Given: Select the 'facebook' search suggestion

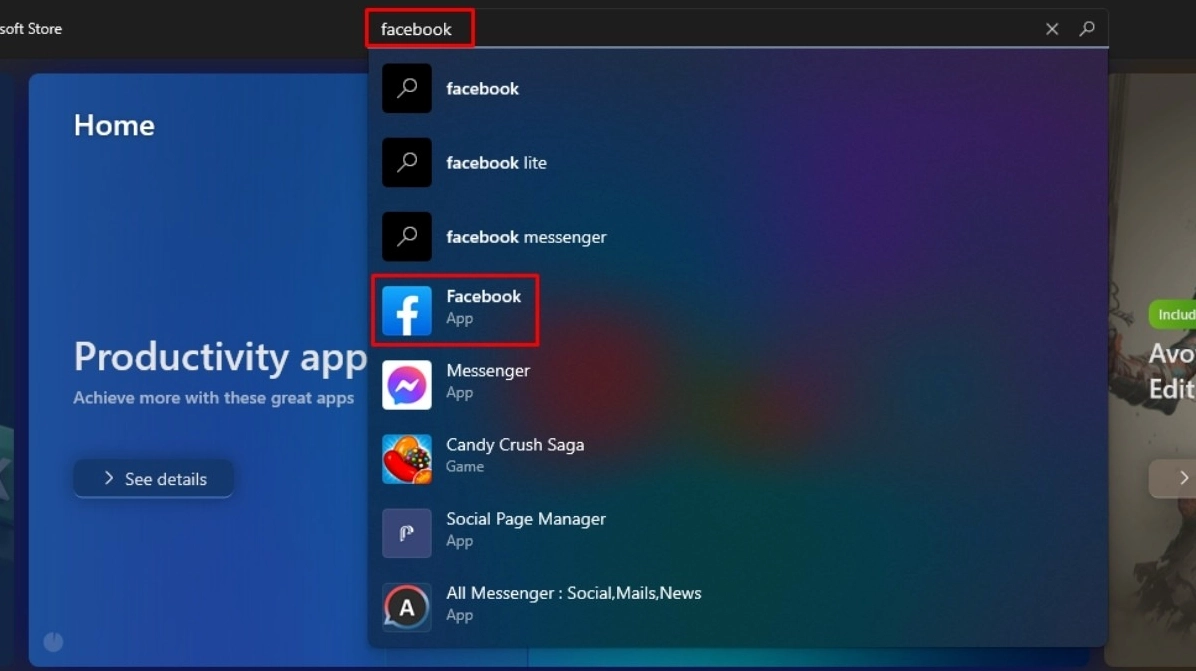Looking at the screenshot, I should pos(483,88).
